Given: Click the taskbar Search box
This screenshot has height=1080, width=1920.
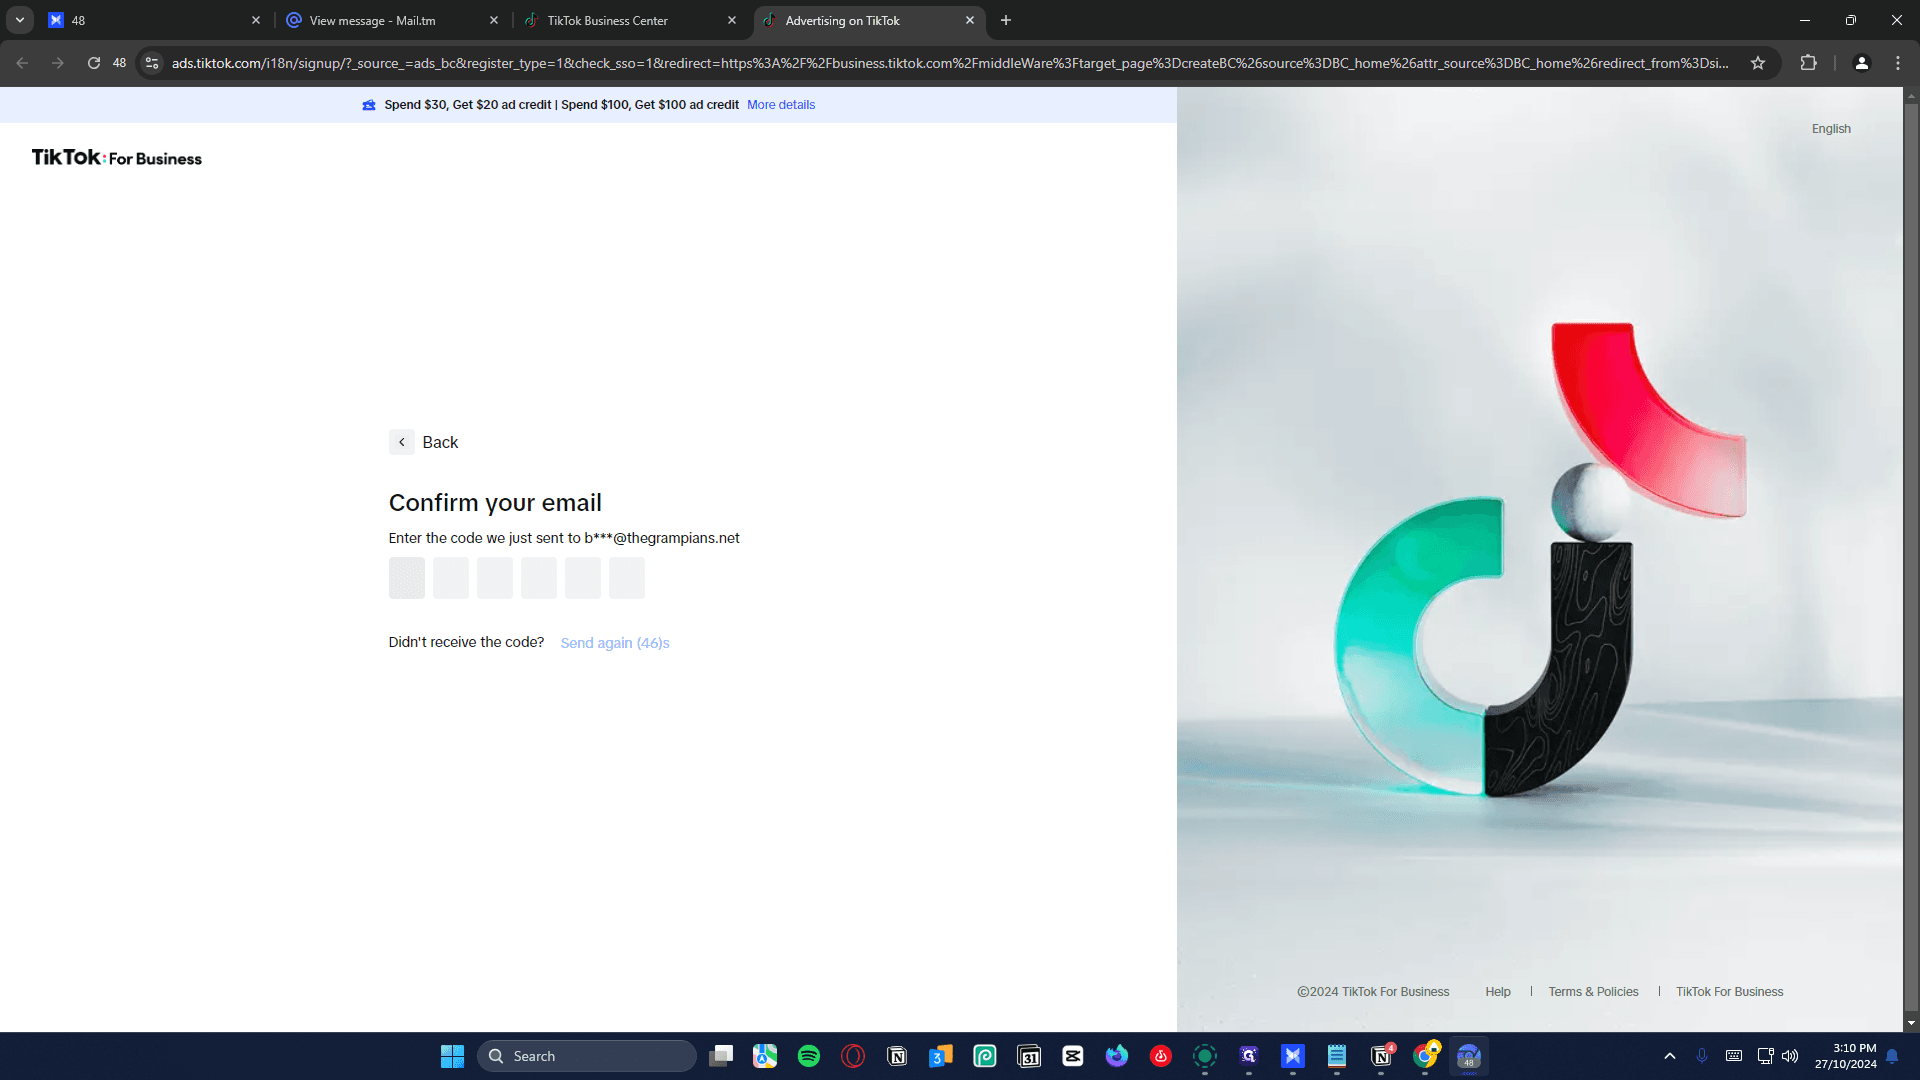Looking at the screenshot, I should 586,1056.
